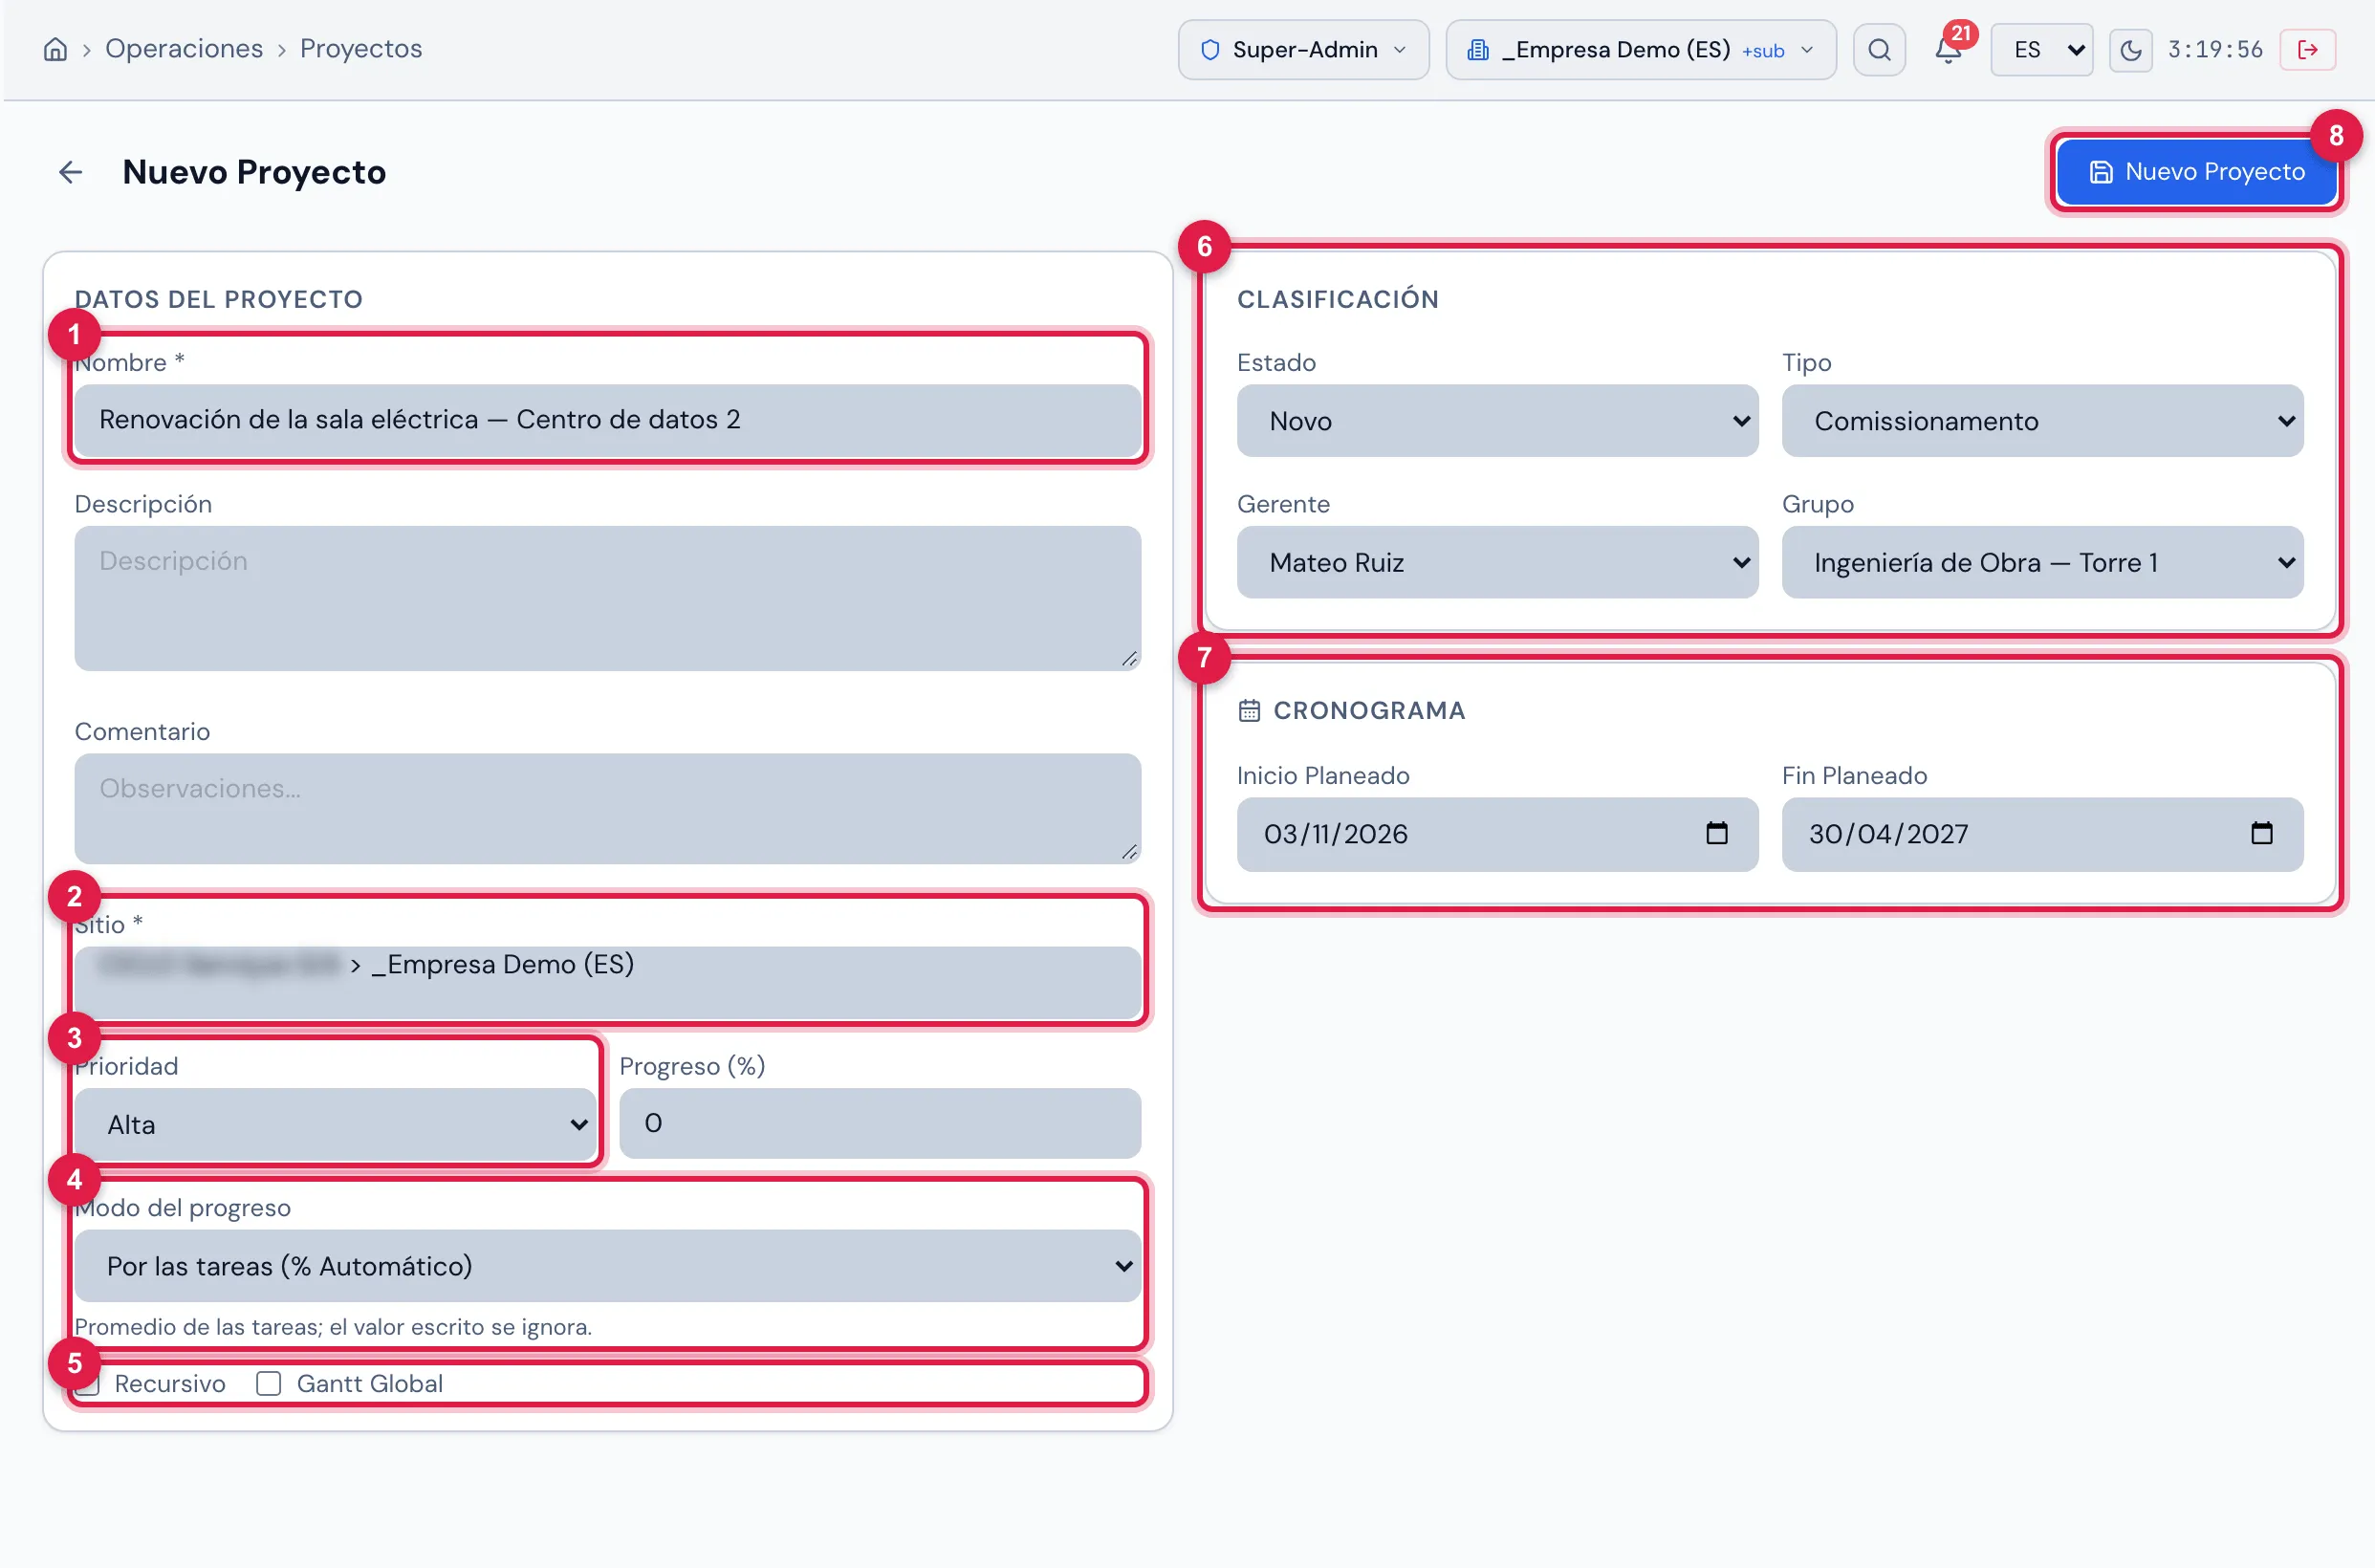
Task: Click the CLASIFICACIÓN section heading
Action: click(1337, 299)
